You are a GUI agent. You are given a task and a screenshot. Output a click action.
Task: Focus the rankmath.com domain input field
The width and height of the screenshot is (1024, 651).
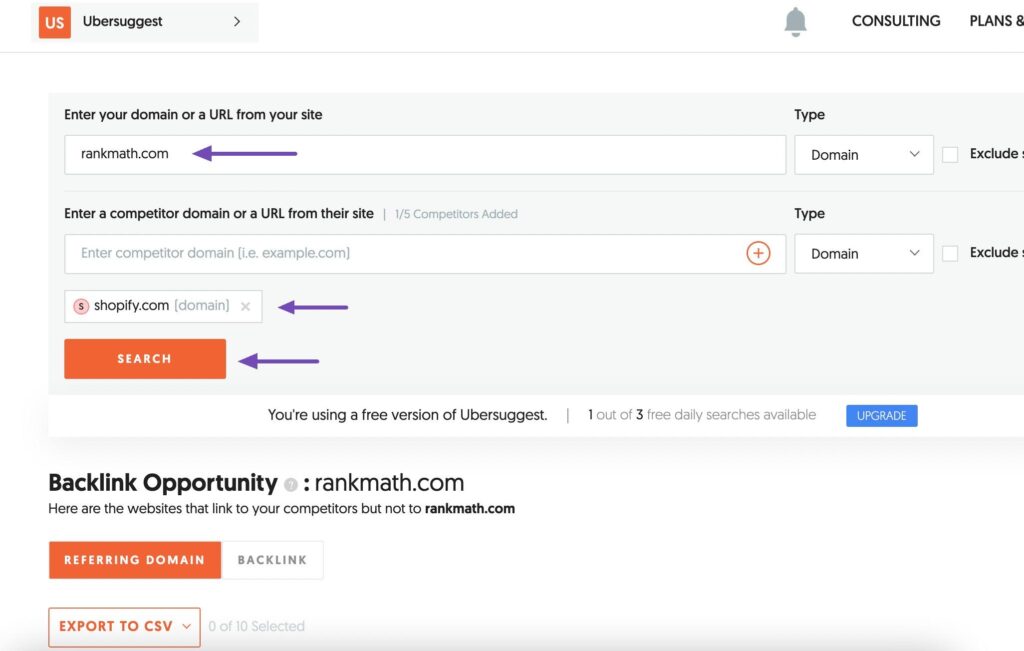(424, 155)
